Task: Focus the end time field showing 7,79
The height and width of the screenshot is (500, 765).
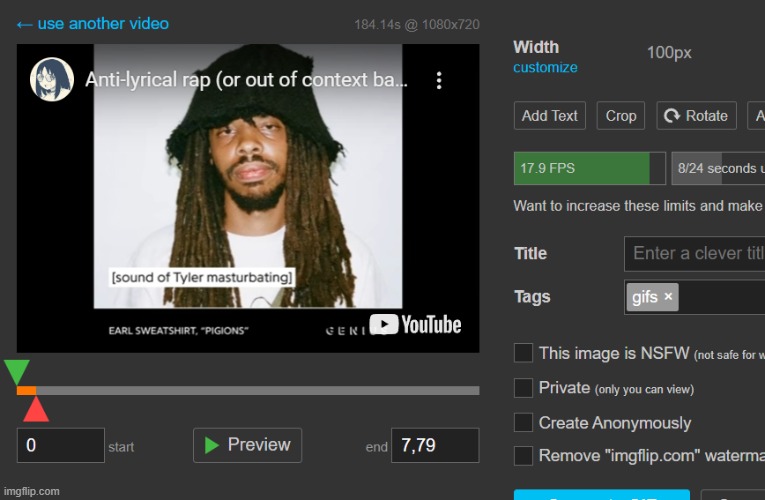Action: 435,445
